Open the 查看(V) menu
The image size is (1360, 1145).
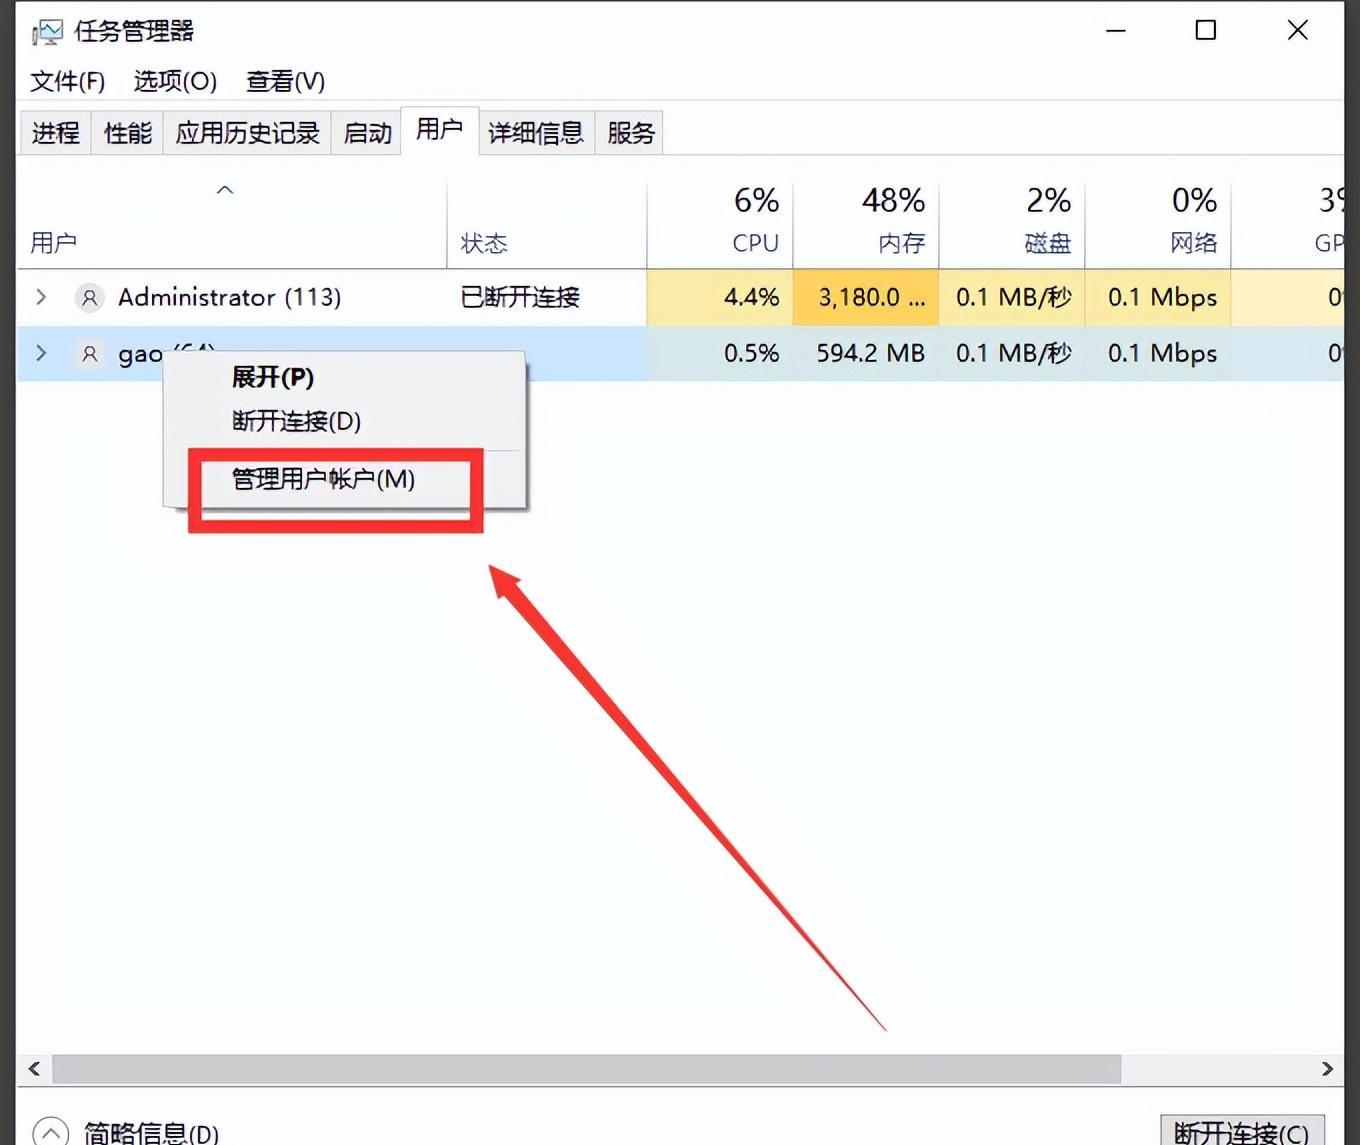[x=285, y=81]
